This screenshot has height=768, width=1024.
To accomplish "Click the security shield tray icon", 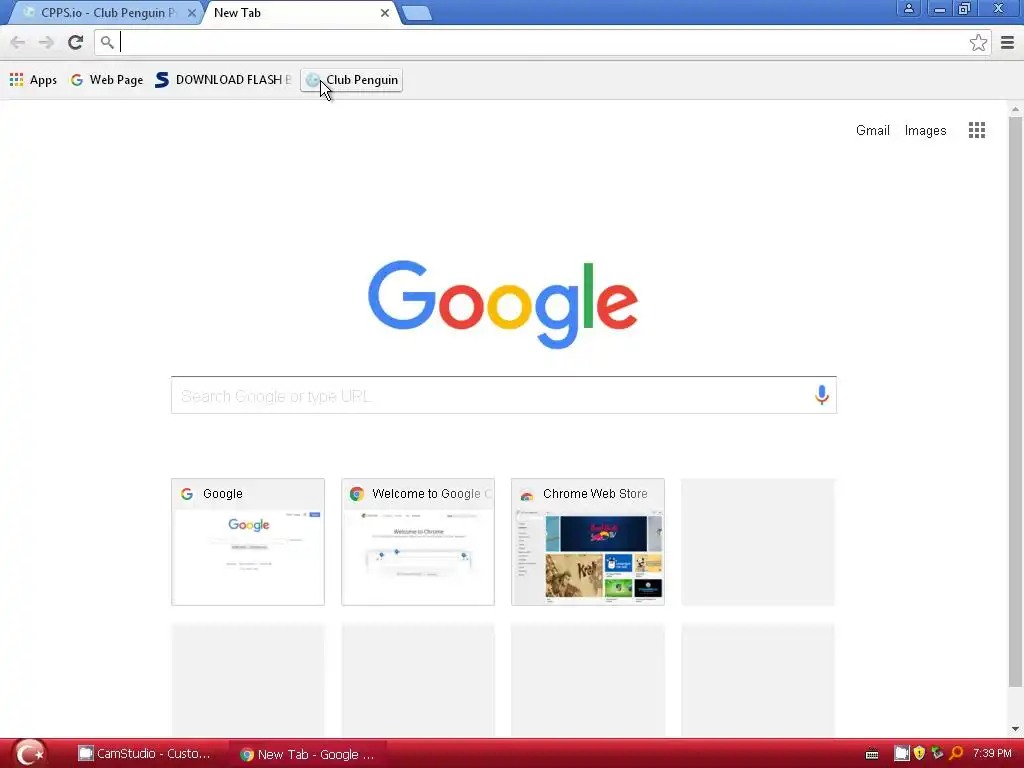I will 920,754.
